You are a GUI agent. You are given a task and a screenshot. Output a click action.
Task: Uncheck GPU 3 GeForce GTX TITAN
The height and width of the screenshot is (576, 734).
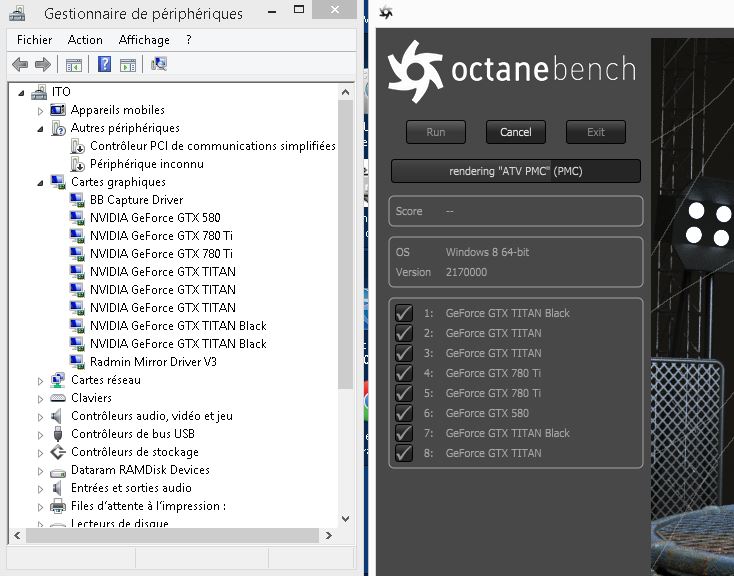tap(404, 353)
